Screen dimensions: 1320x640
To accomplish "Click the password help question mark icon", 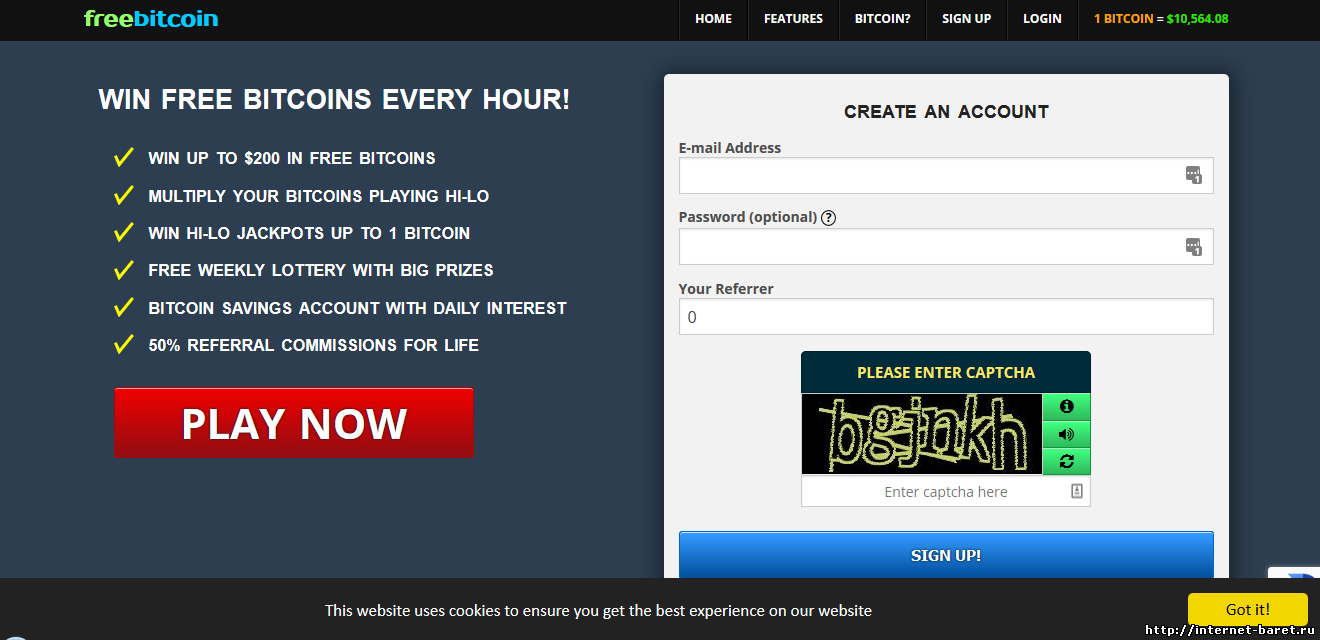I will coord(828,218).
